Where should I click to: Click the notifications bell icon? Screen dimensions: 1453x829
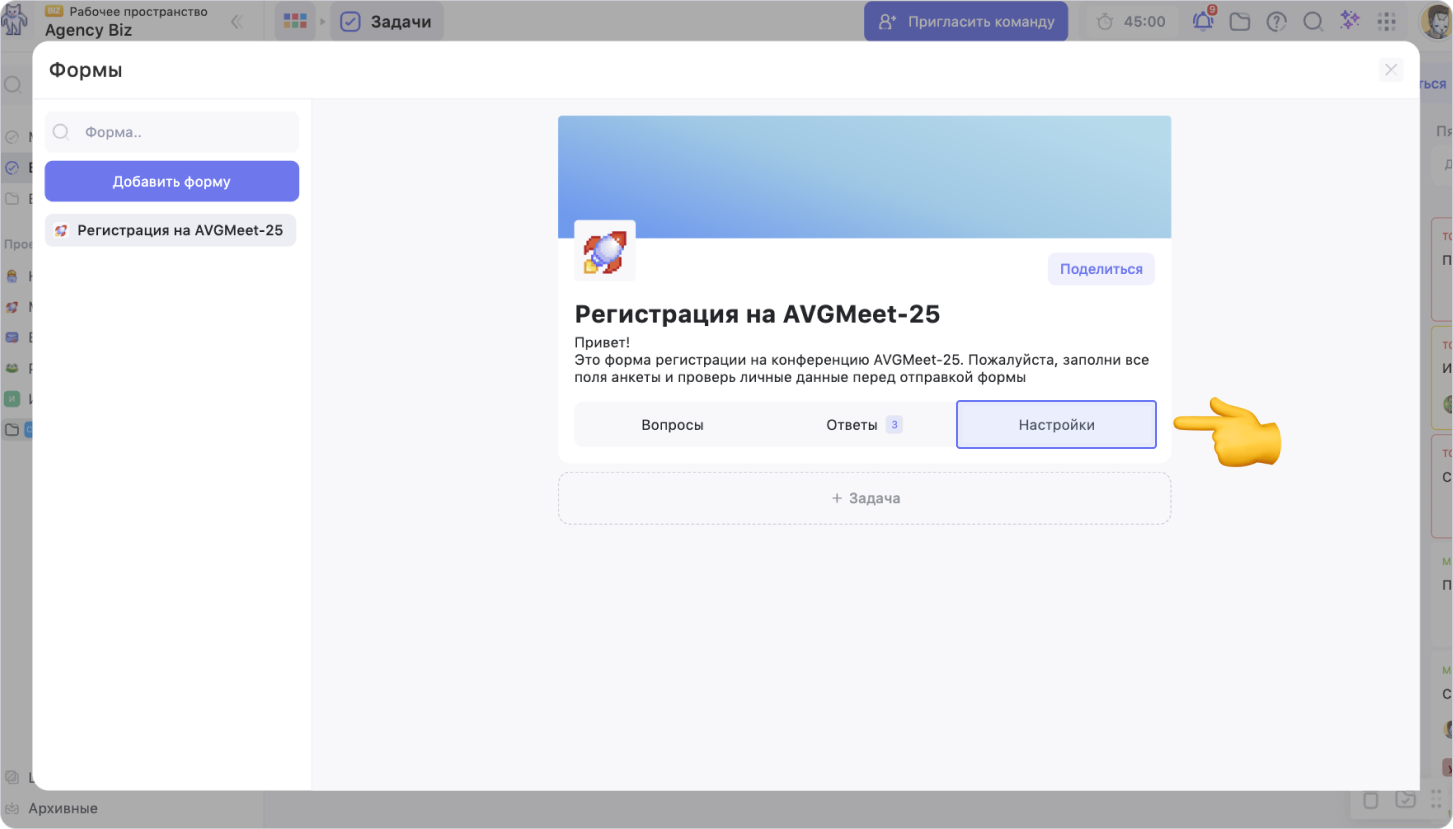[1203, 21]
